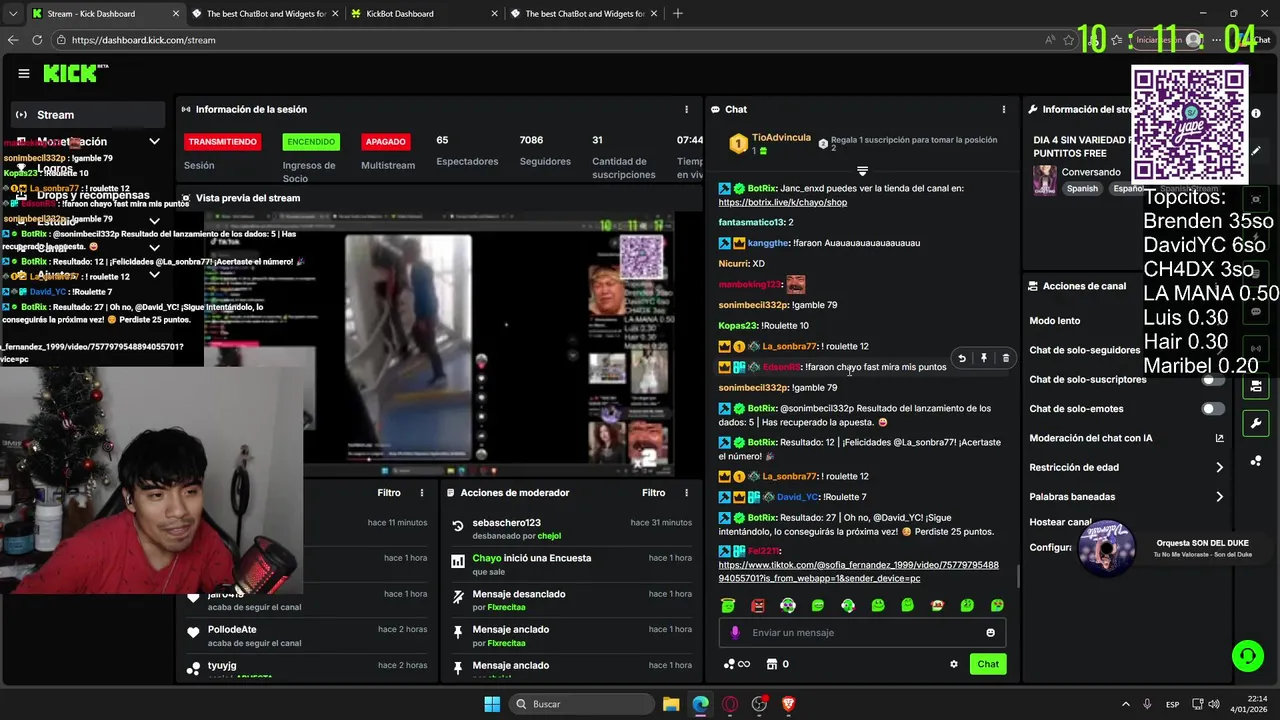Viewport: 1280px width, 720px height.
Task: Click the green Chat send button
Action: (x=988, y=664)
